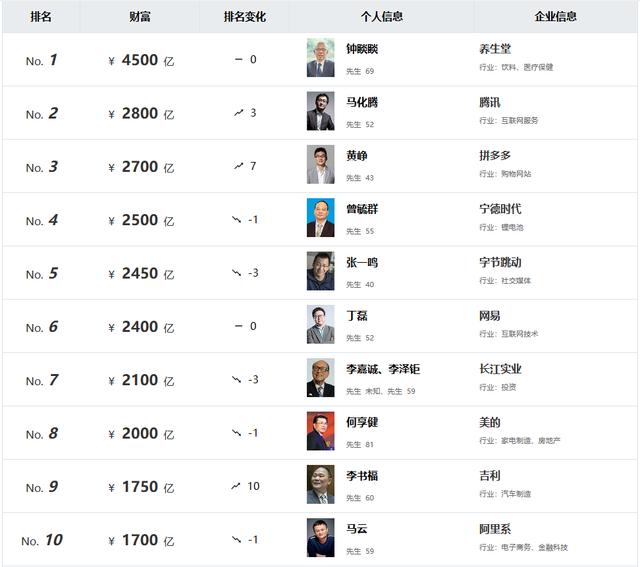The width and height of the screenshot is (640, 567).
Task: Click the up-arrow icon beside 10
Action: [236, 486]
